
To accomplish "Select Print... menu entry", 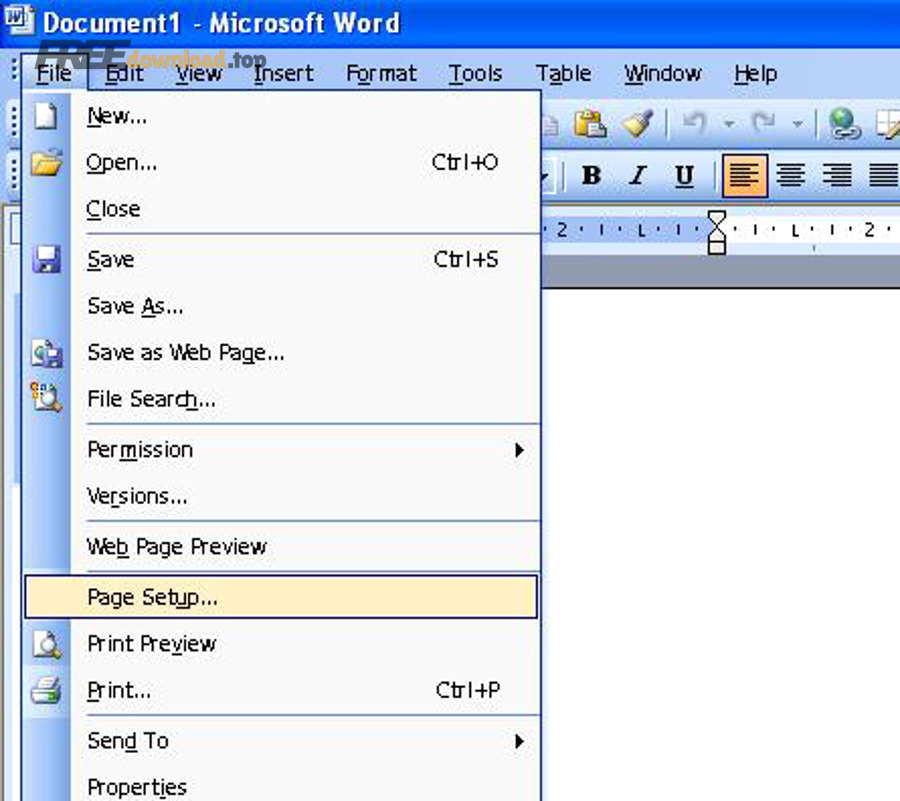I will (x=281, y=690).
